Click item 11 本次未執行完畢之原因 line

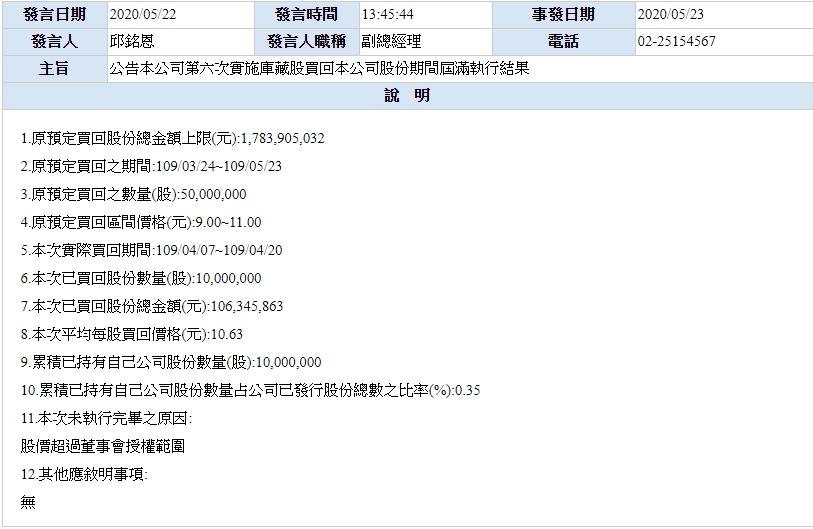click(x=106, y=419)
